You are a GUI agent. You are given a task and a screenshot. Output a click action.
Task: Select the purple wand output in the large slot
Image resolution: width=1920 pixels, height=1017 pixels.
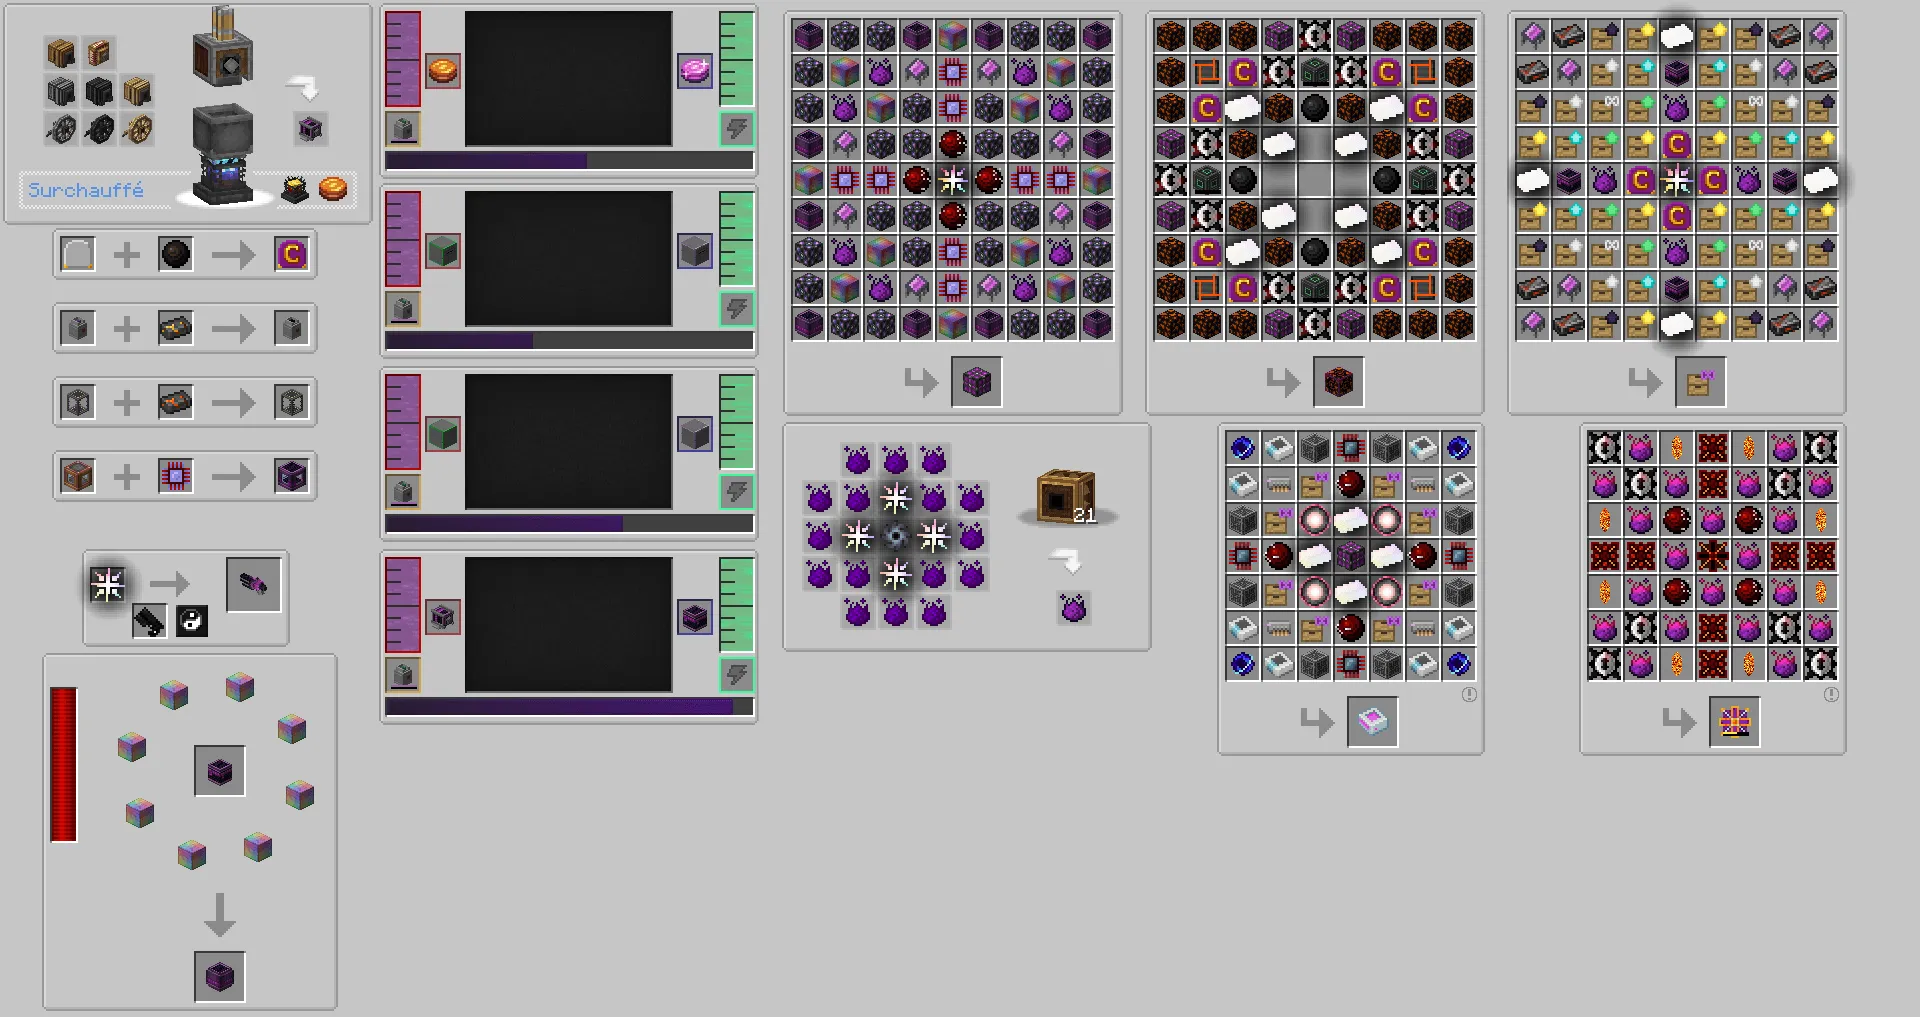point(253,584)
